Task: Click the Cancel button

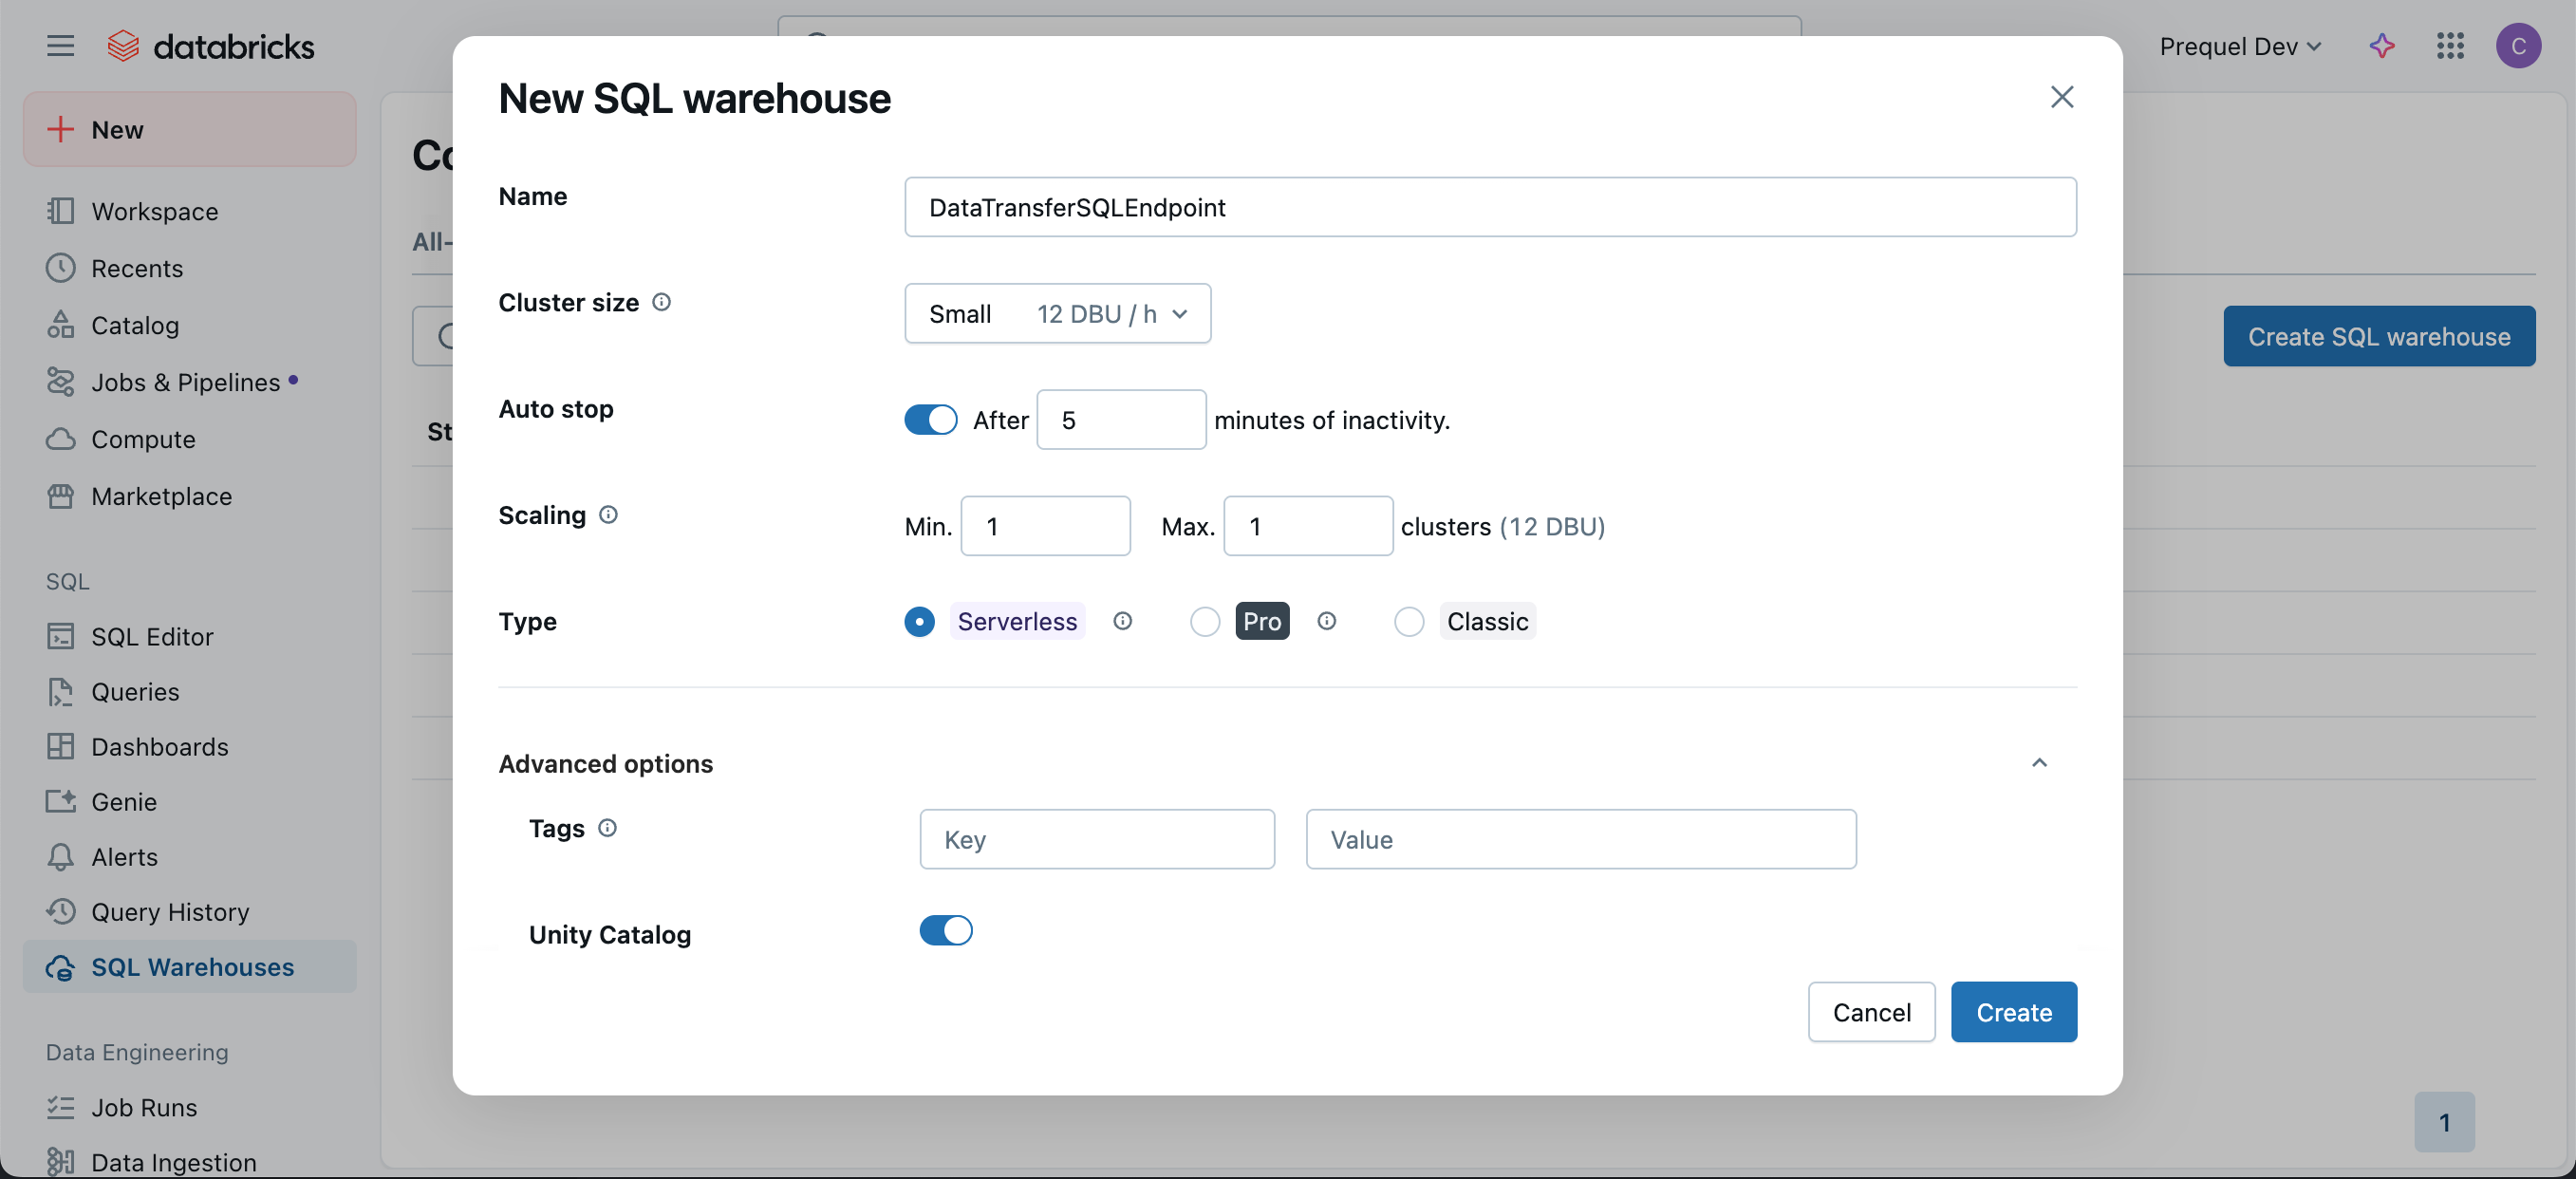Action: [1871, 1012]
